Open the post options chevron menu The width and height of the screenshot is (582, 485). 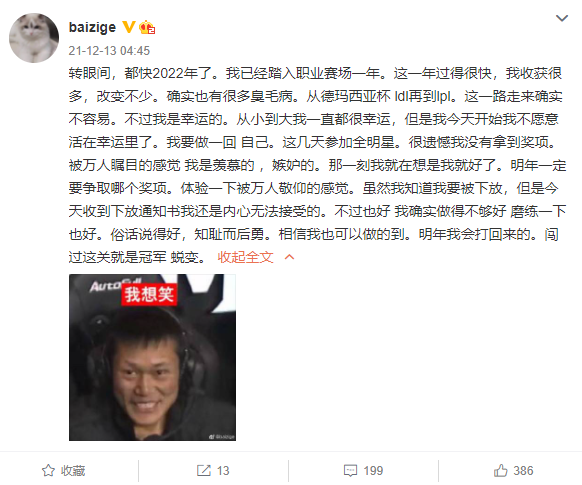click(562, 18)
